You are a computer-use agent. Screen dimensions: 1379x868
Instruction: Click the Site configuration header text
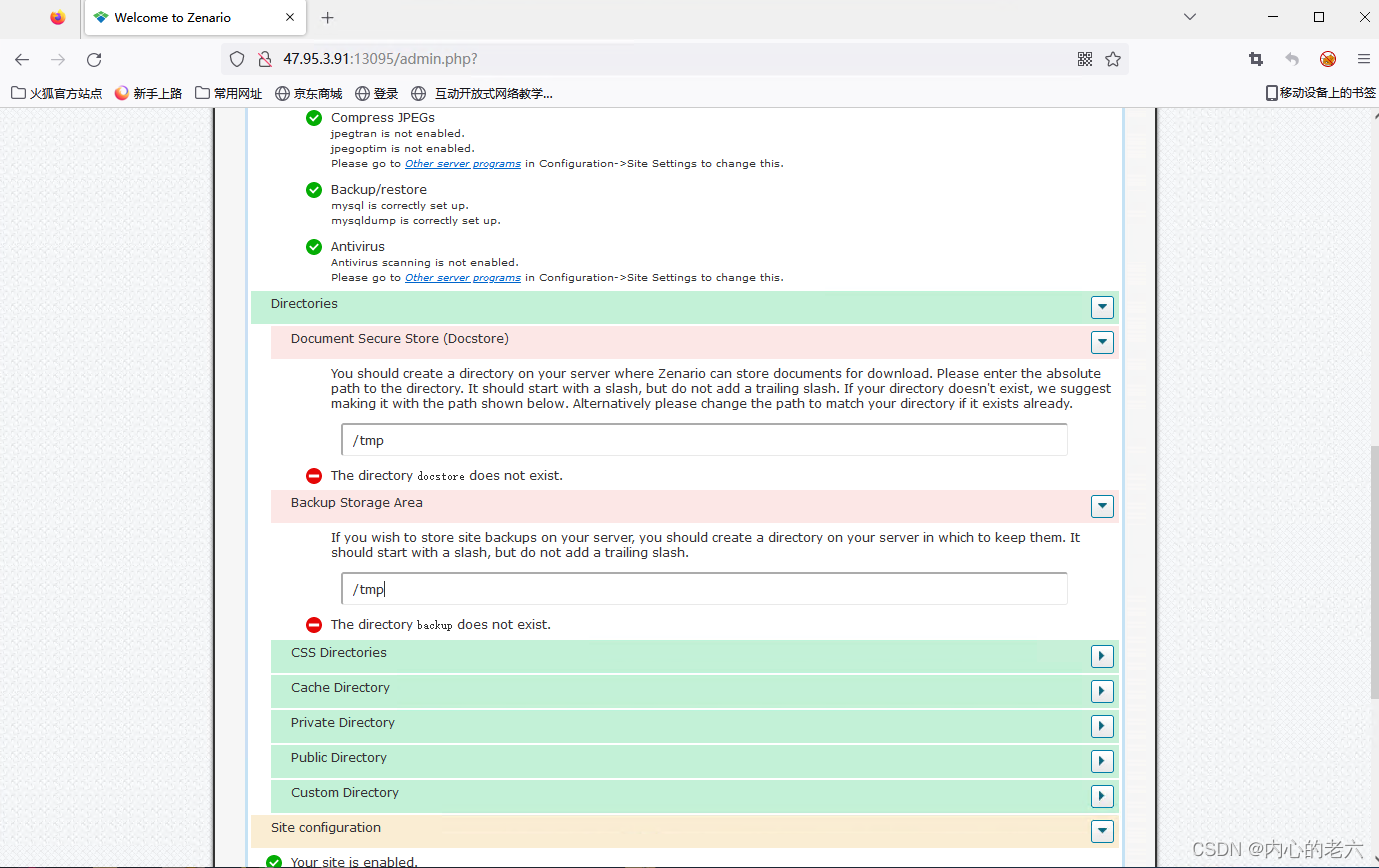326,828
